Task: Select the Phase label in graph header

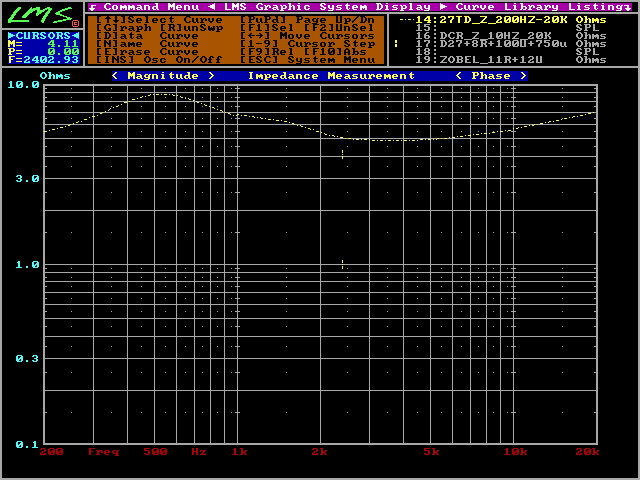Action: 491,76
